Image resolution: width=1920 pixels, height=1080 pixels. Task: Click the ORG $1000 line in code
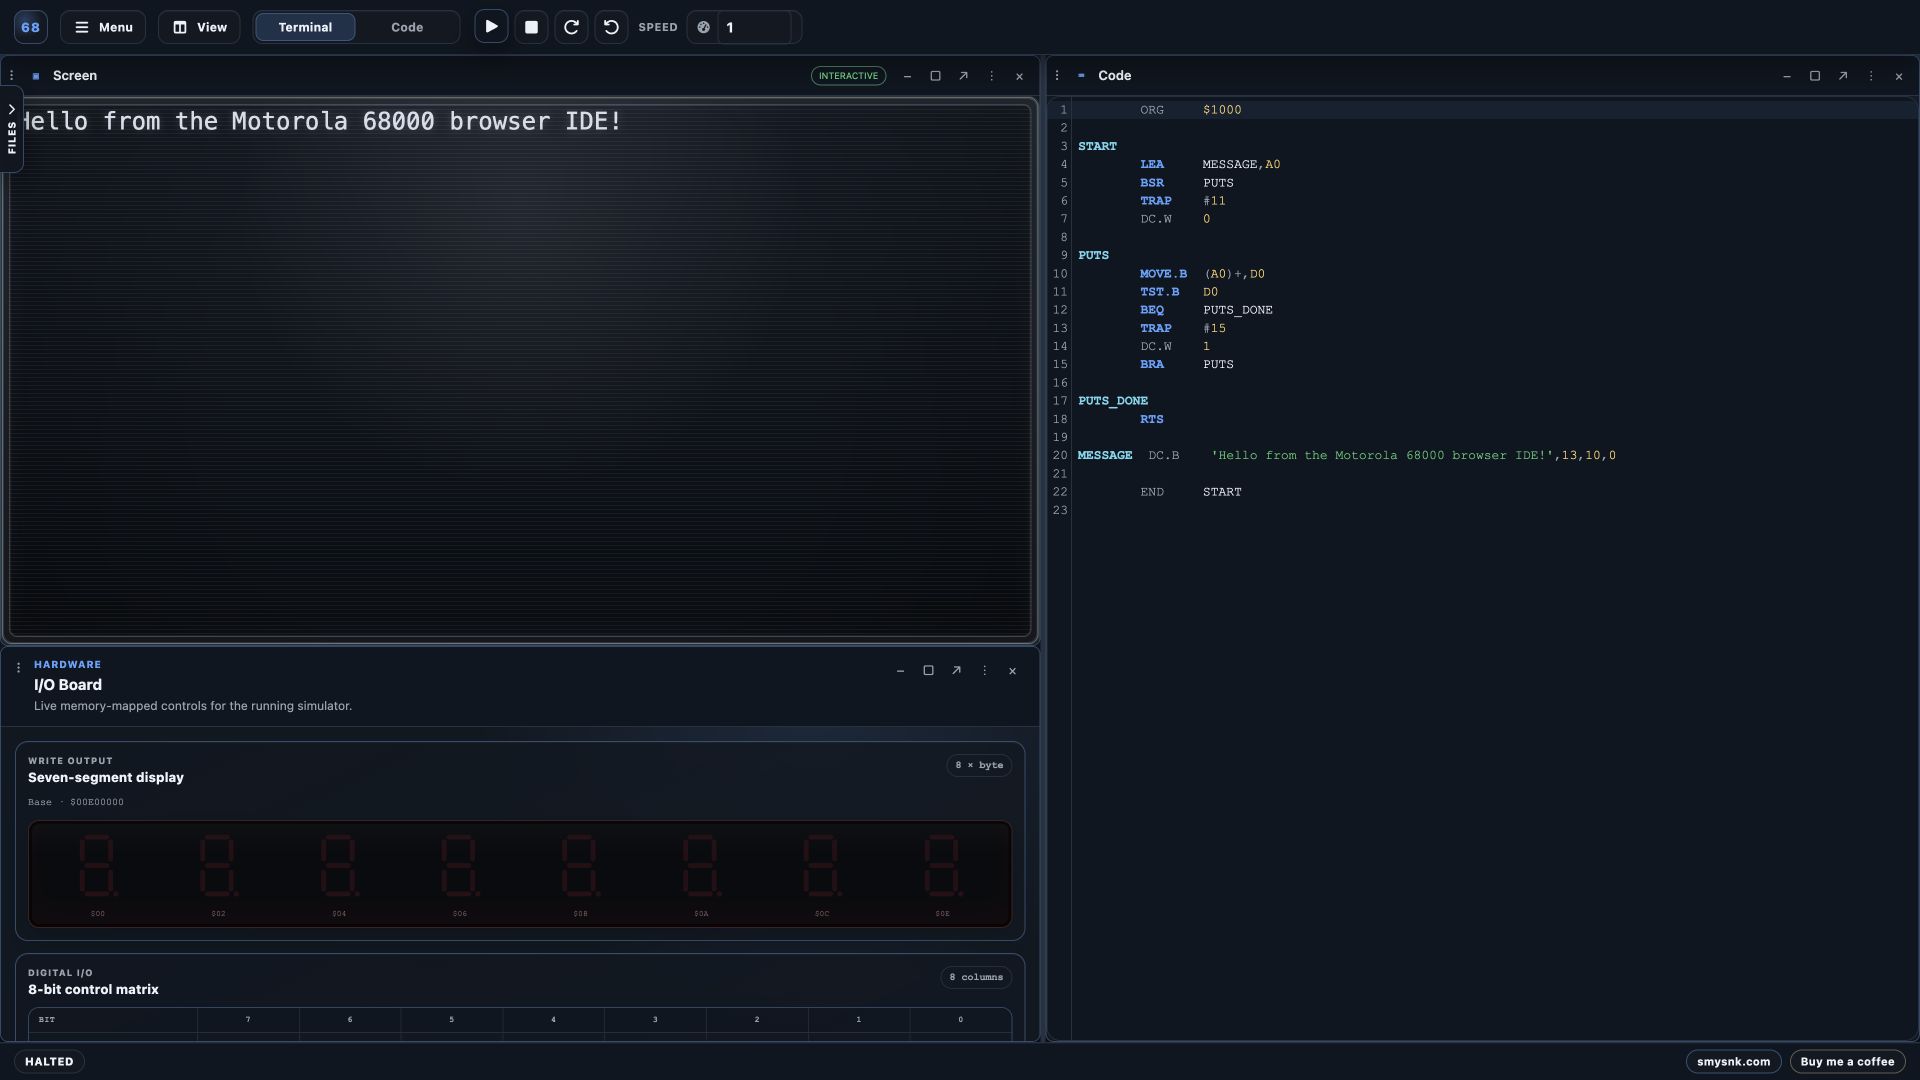(x=1190, y=110)
